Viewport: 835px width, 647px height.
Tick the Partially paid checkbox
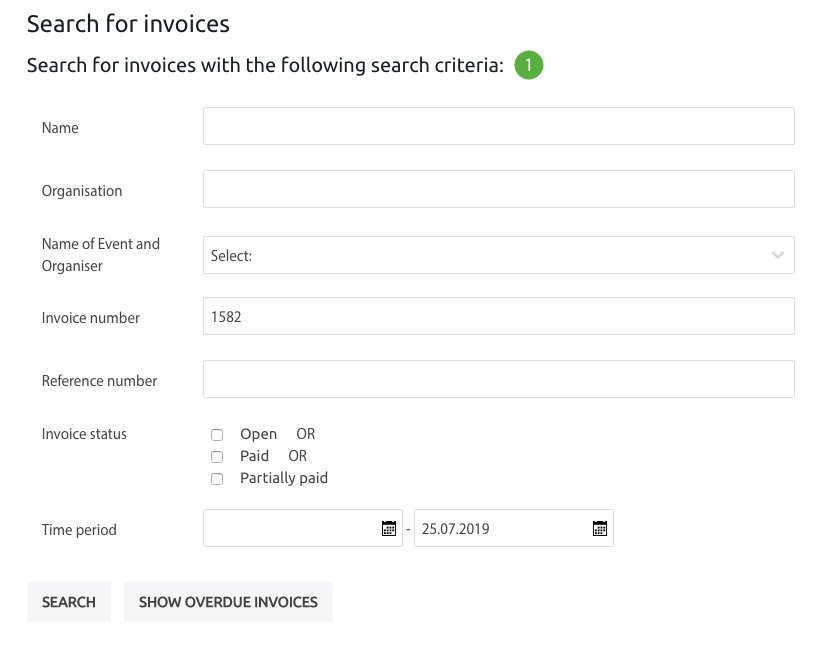click(x=217, y=479)
